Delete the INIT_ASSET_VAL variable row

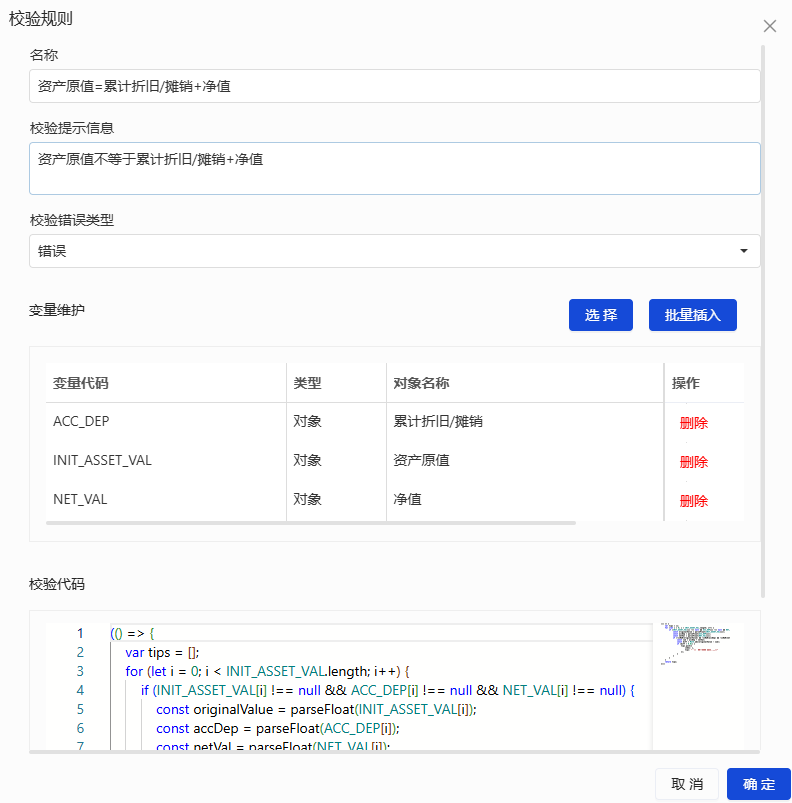[693, 462]
